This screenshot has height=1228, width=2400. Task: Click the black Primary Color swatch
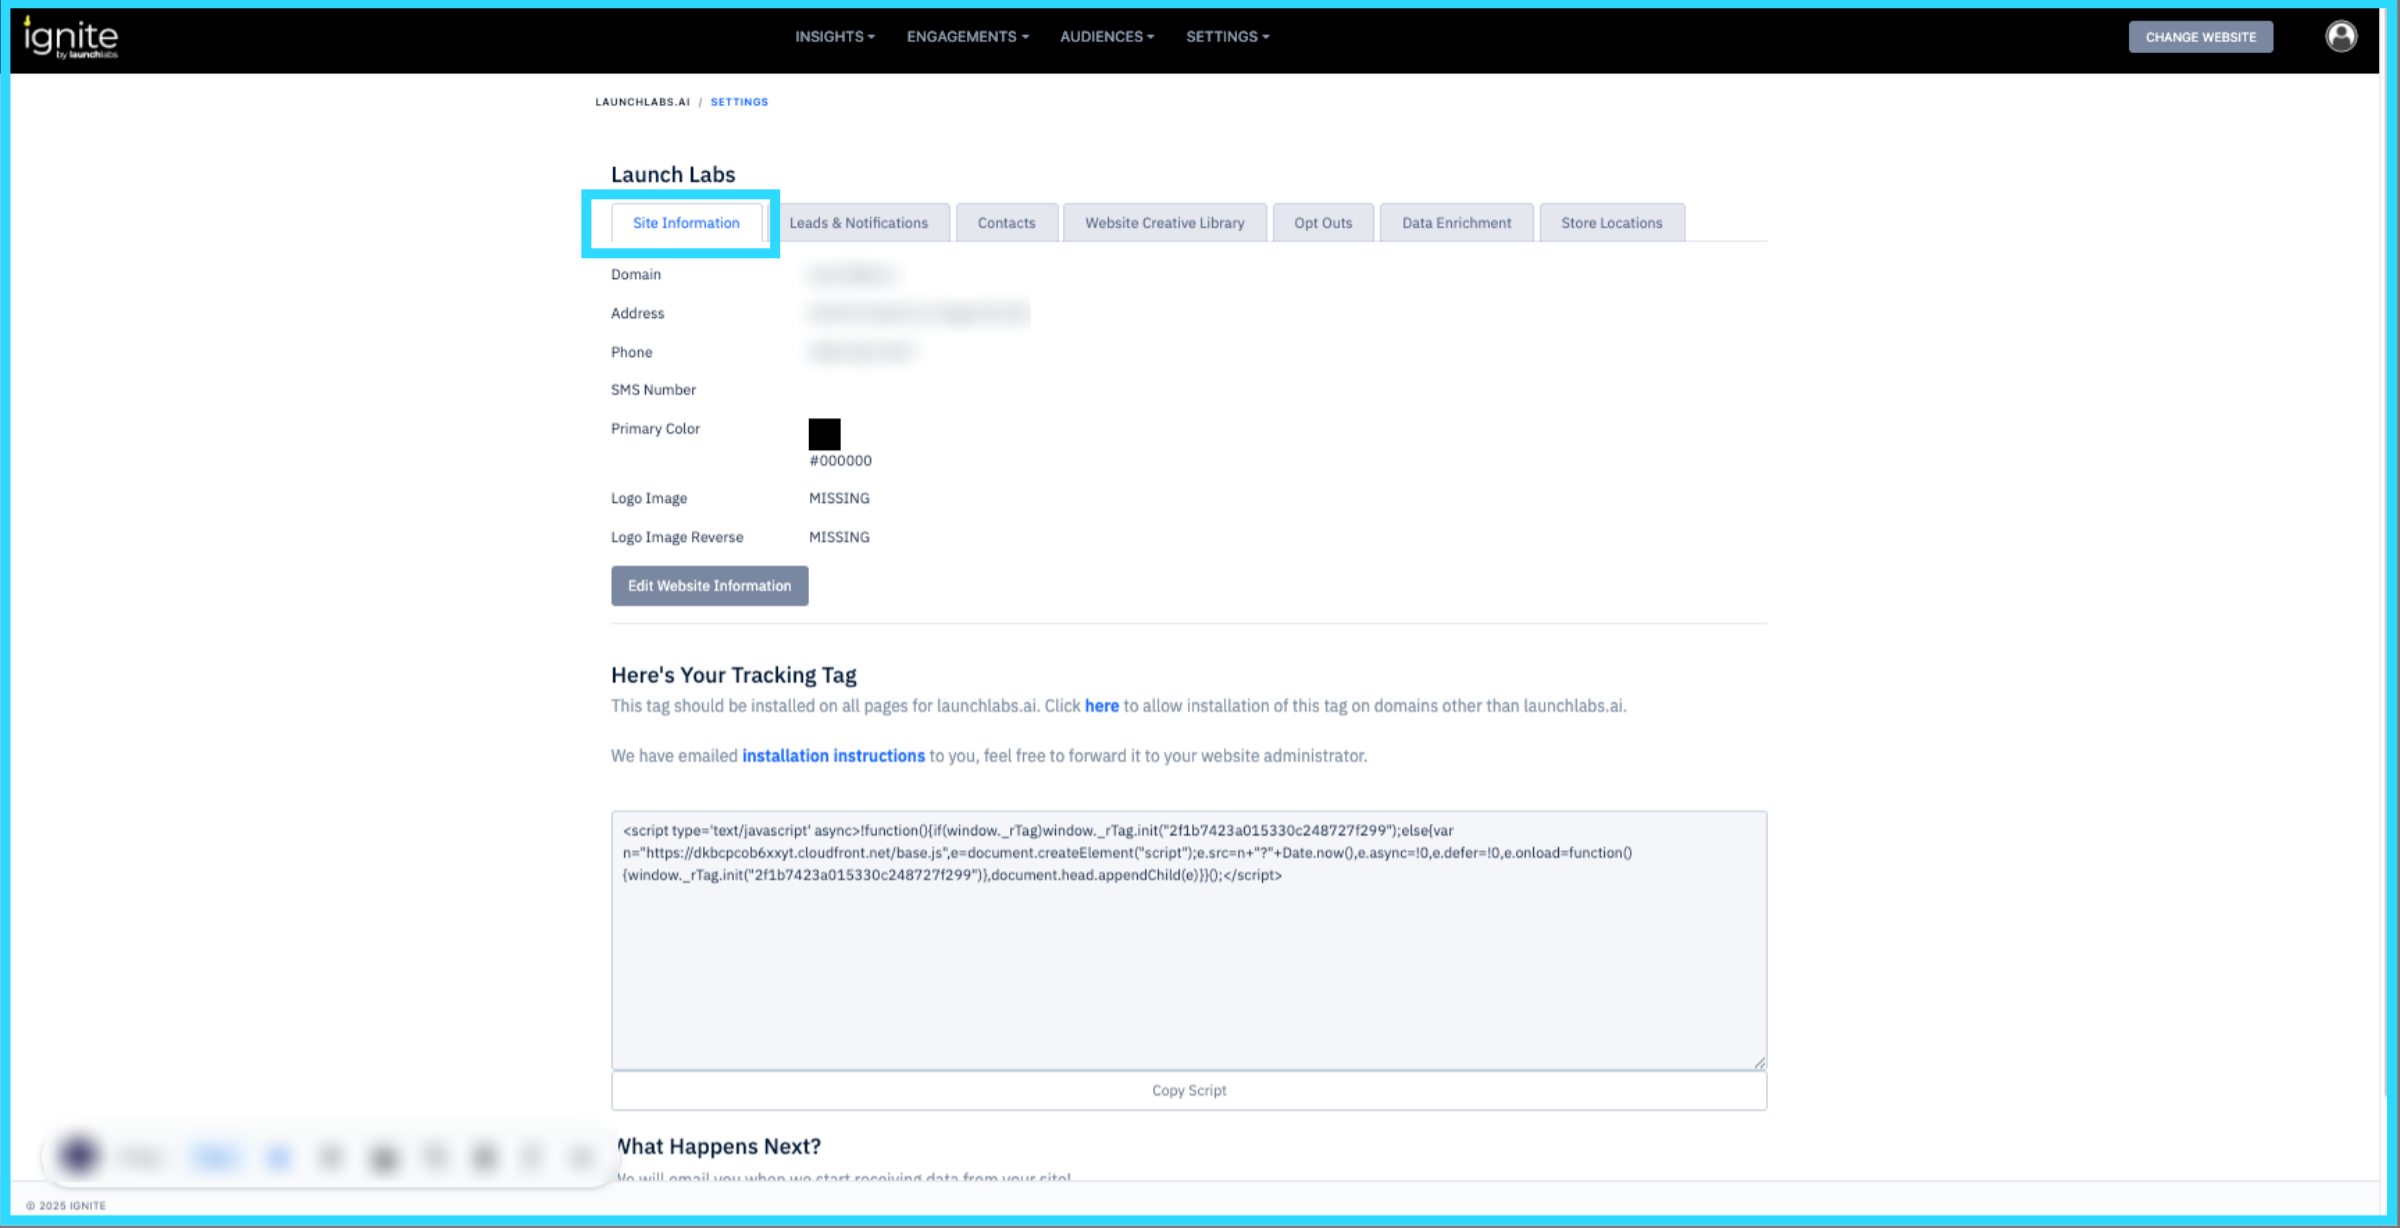click(x=824, y=434)
